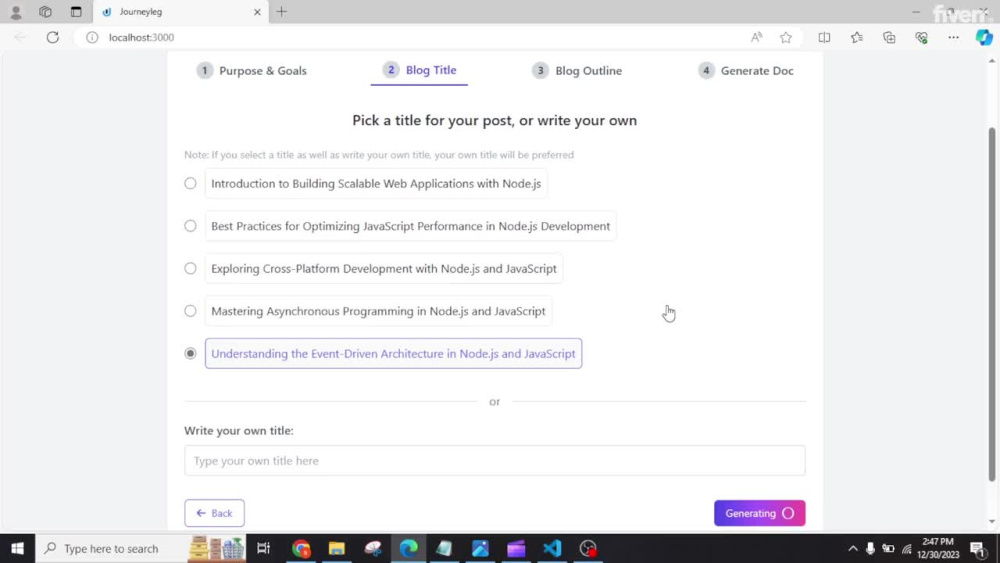The height and width of the screenshot is (563, 1000).
Task: Open the Copilot sidebar icon
Action: (x=983, y=38)
